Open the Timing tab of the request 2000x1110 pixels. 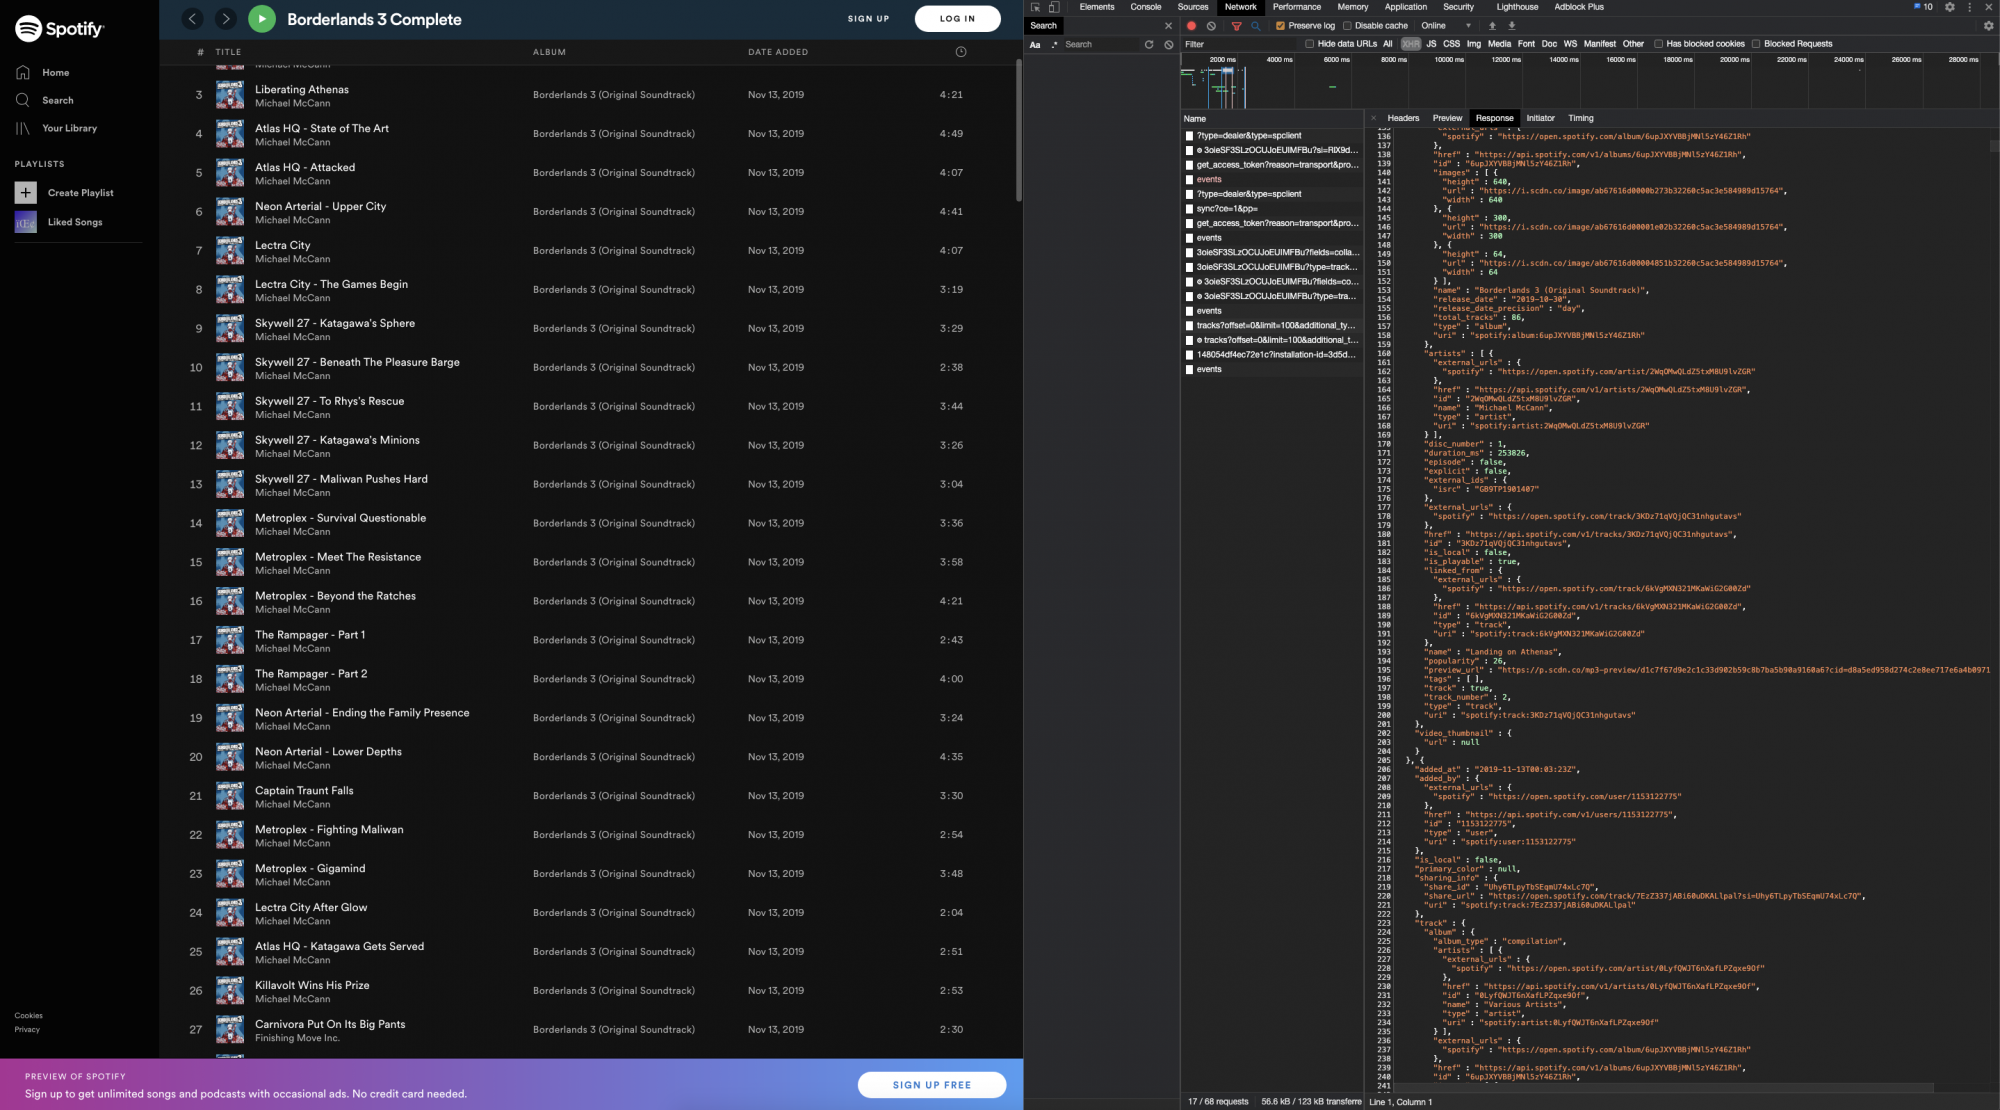1581,118
